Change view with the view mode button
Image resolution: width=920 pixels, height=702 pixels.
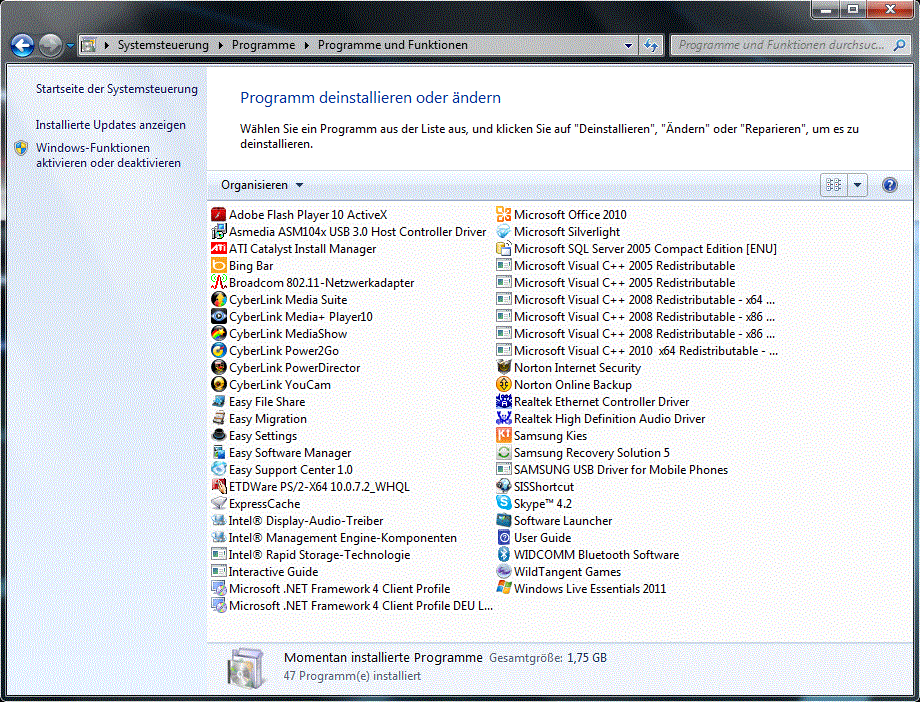[834, 185]
